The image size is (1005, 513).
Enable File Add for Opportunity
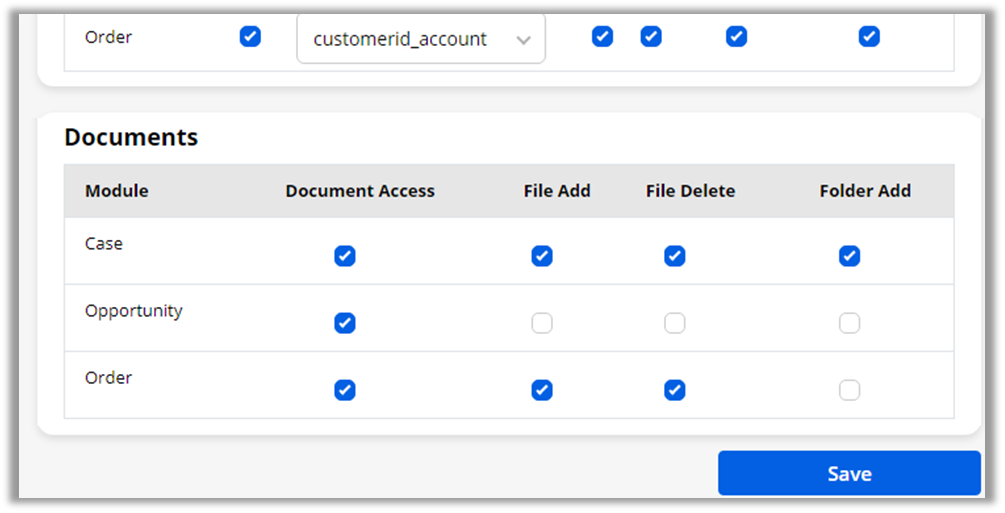click(542, 323)
